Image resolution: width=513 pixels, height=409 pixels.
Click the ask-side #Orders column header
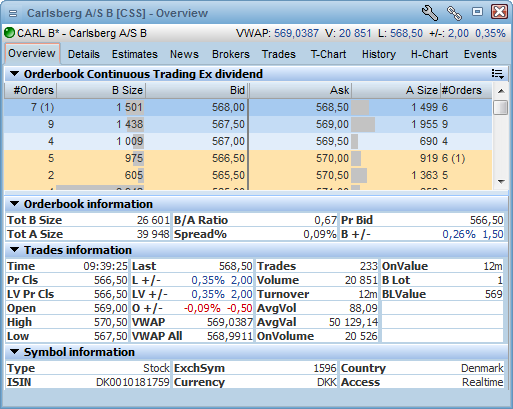tap(466, 90)
